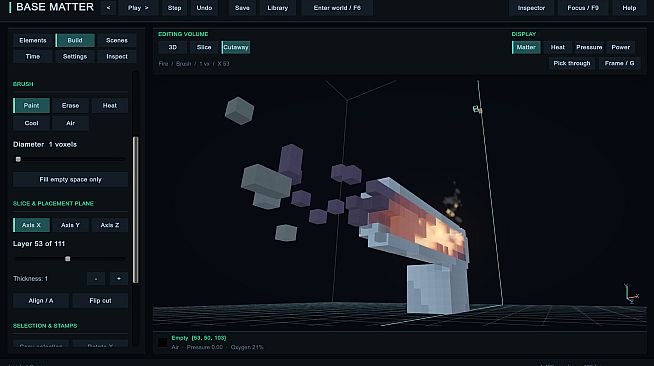654x366 pixels.
Task: Open the Scenes tab
Action: click(x=117, y=40)
